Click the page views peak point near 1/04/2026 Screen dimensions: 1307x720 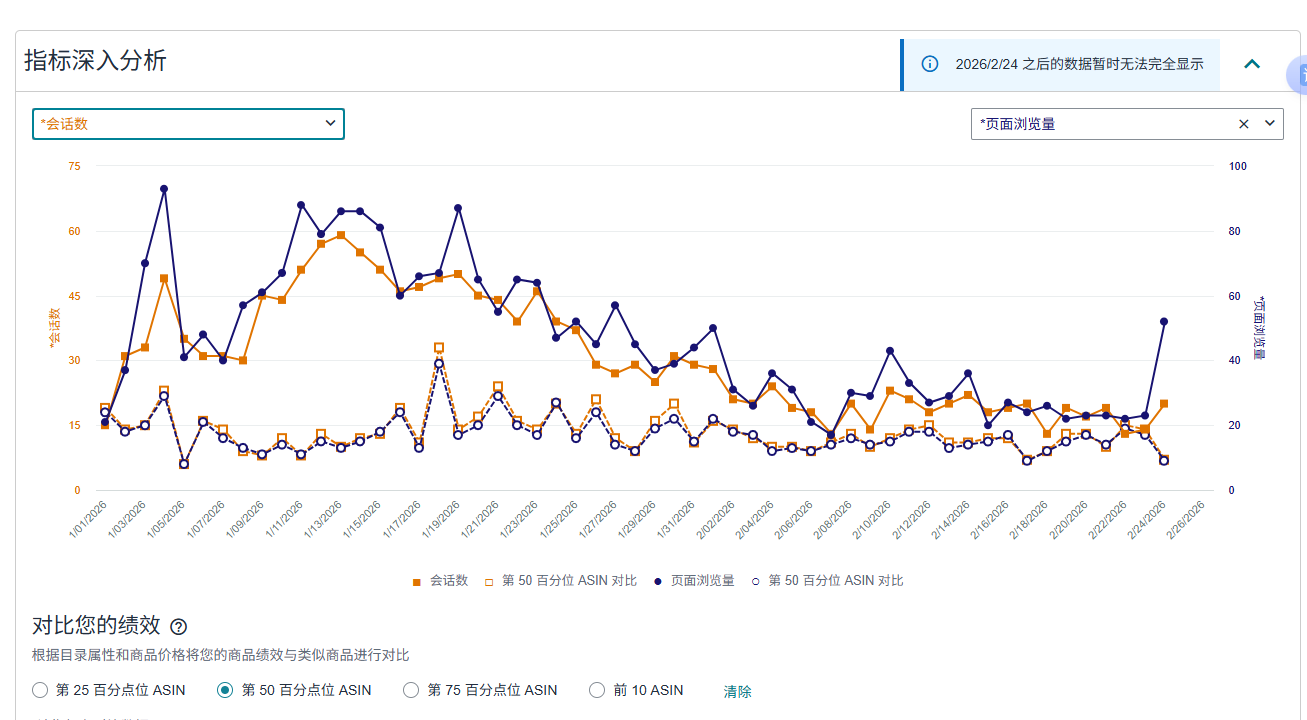click(164, 189)
